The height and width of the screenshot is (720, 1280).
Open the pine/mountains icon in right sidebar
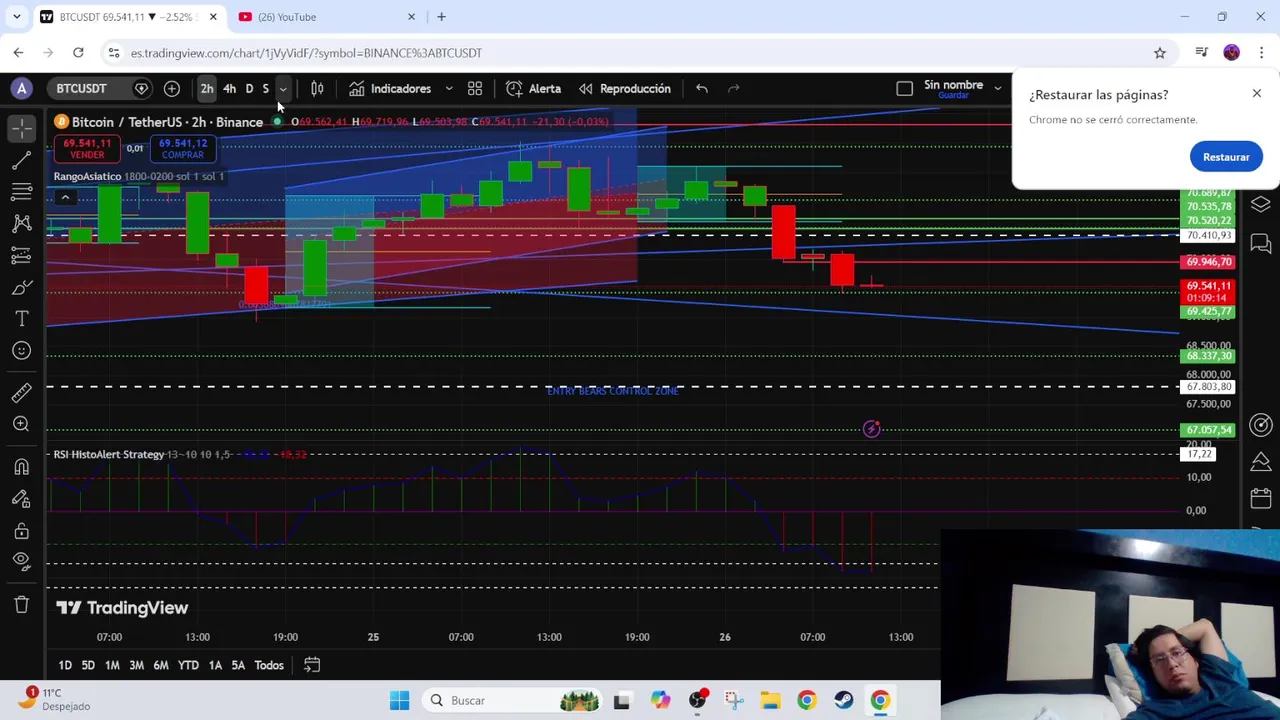(1260, 461)
